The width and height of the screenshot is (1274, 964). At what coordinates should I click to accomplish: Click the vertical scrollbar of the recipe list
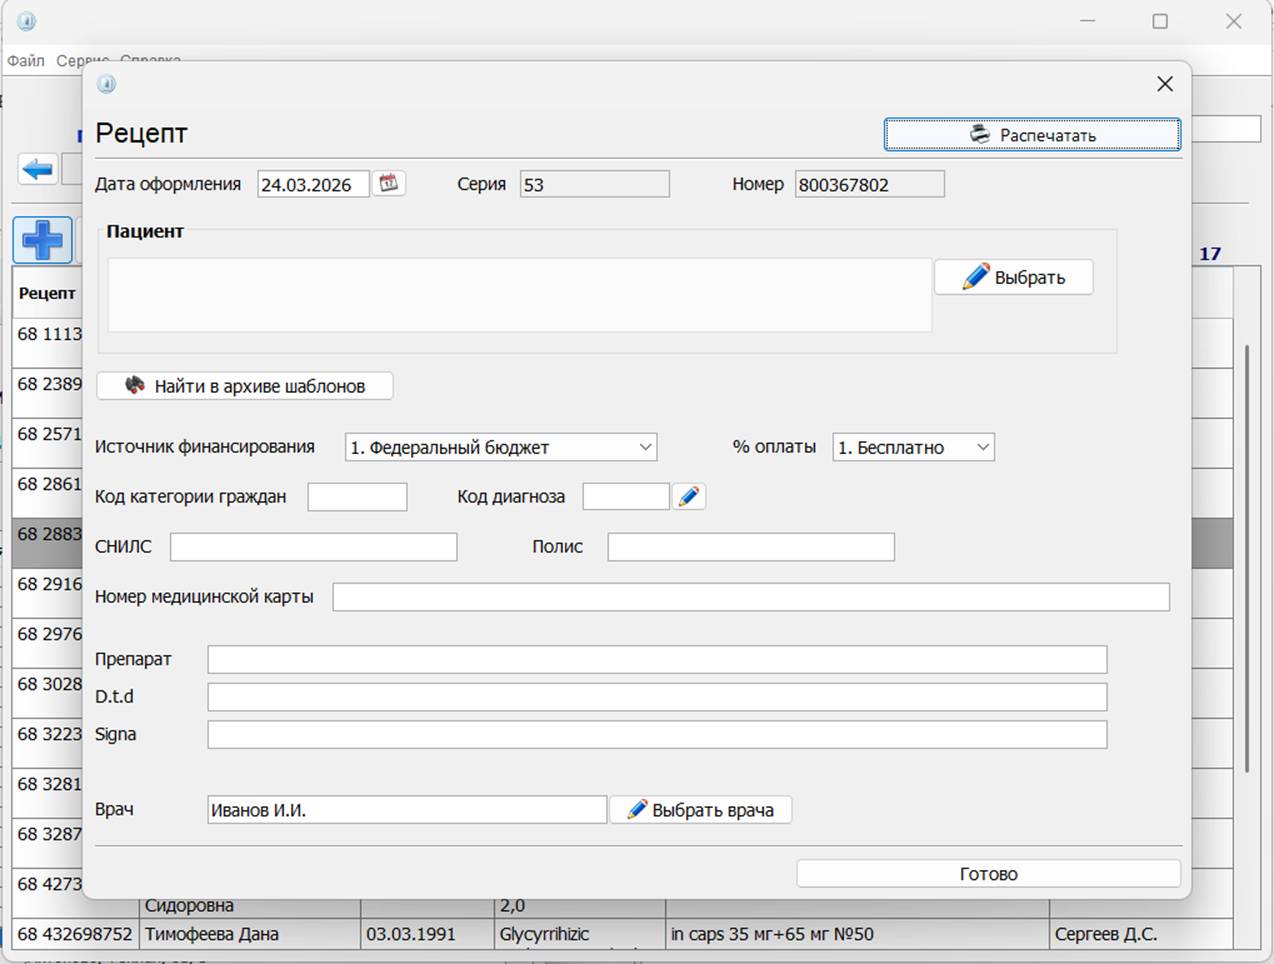[x=1246, y=560]
